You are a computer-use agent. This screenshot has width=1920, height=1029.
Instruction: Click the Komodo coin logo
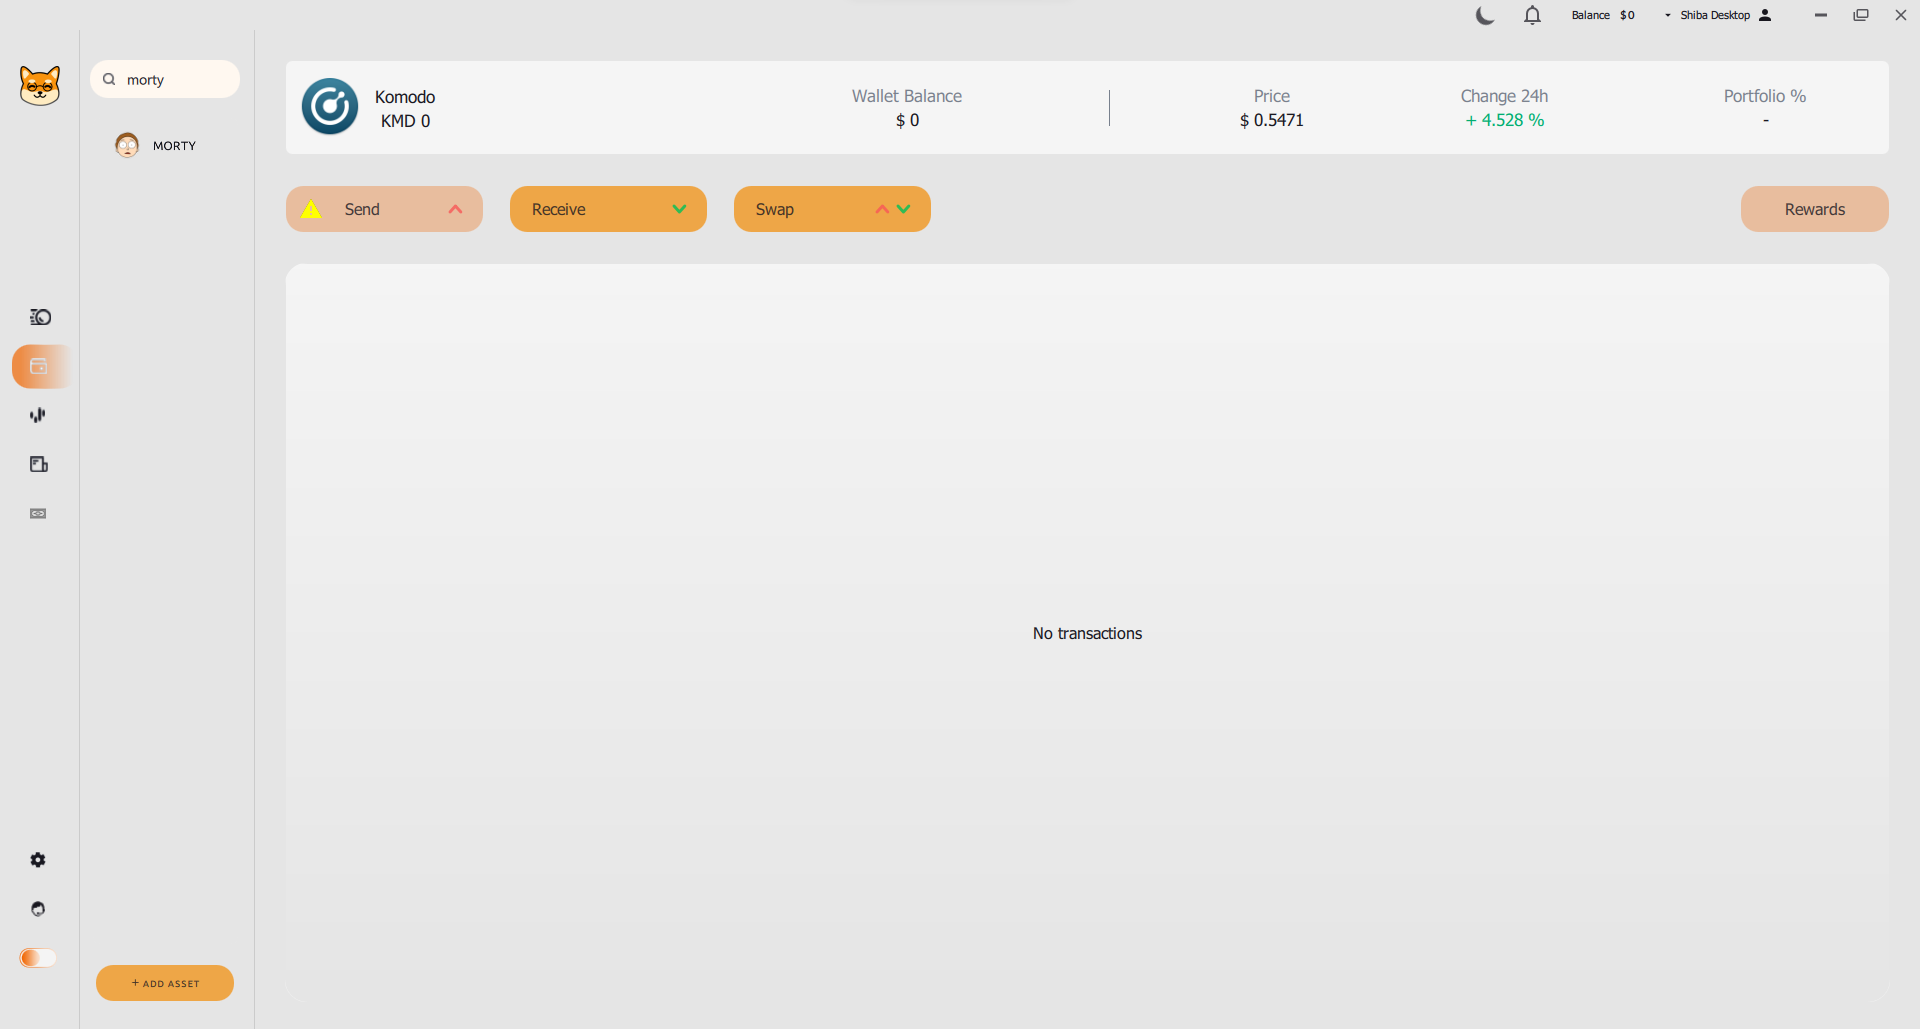point(330,107)
